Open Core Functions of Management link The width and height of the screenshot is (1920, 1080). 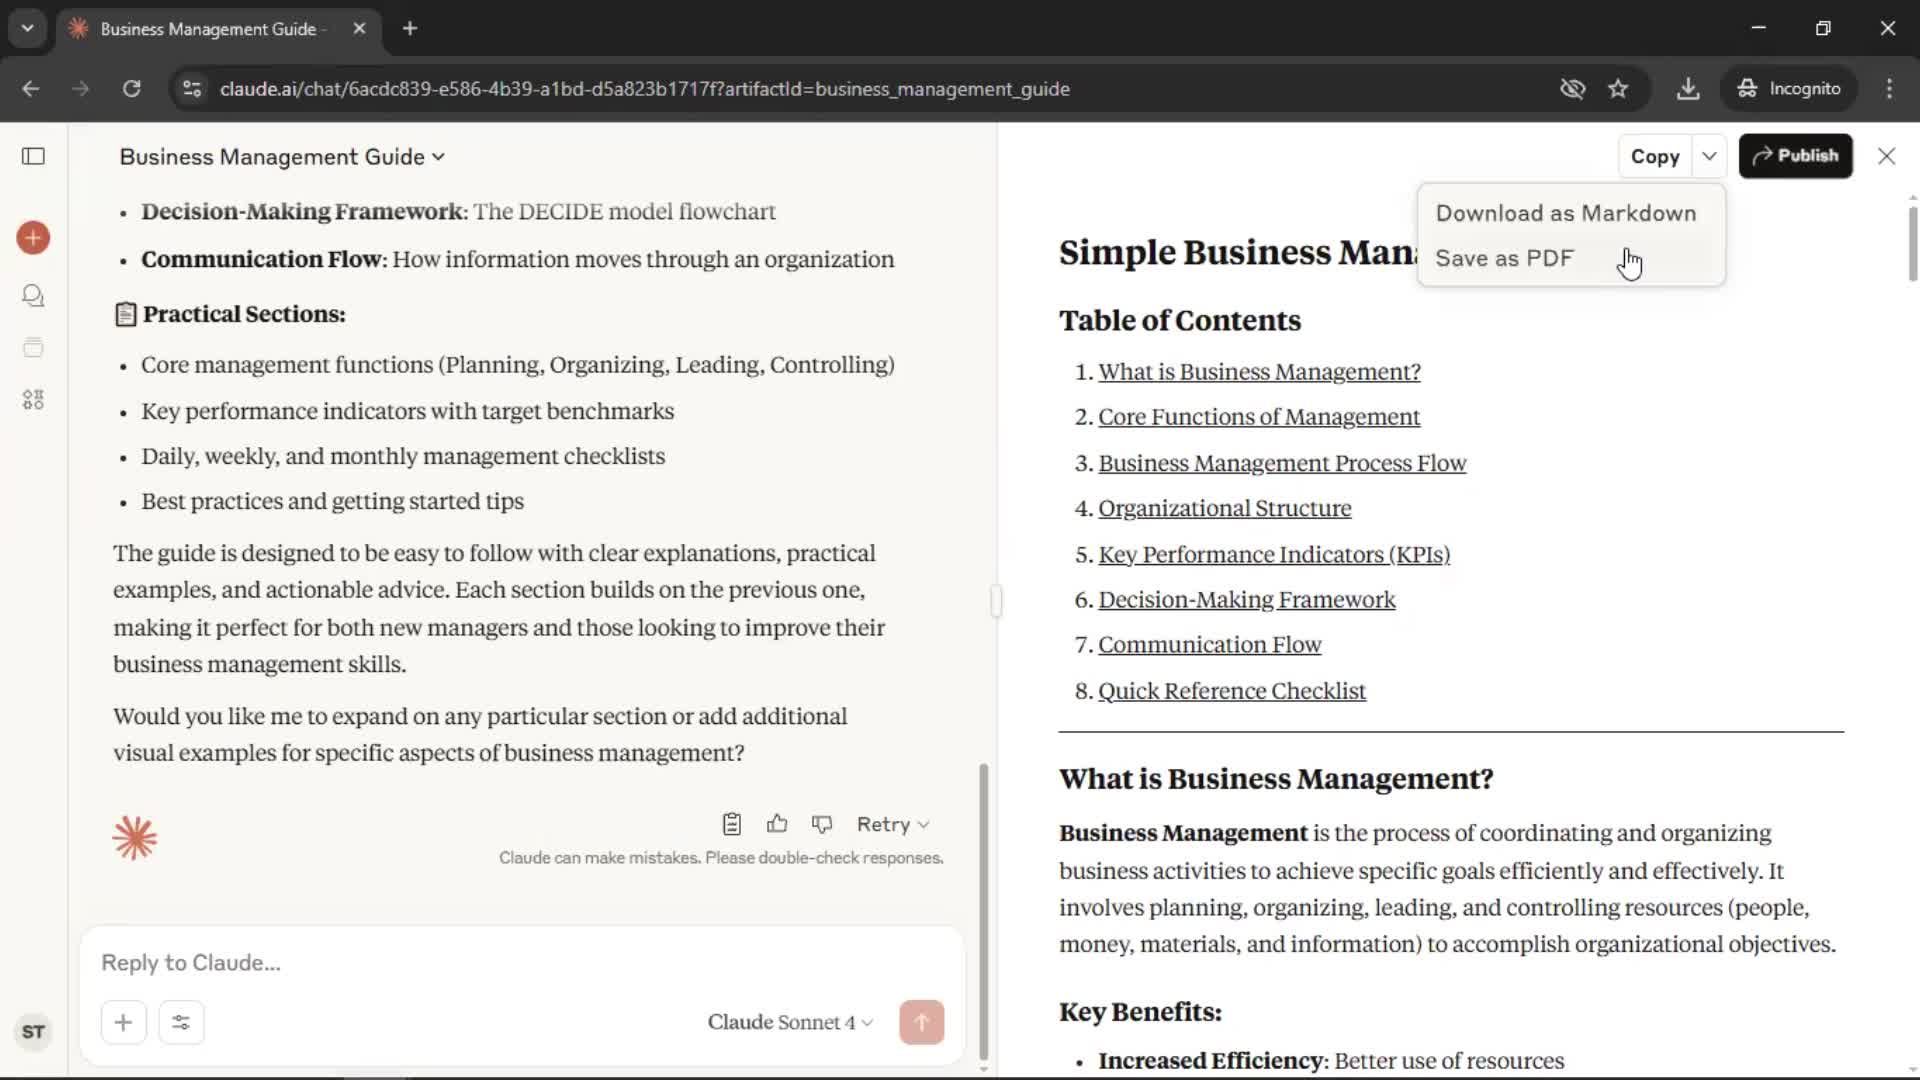[x=1259, y=417]
